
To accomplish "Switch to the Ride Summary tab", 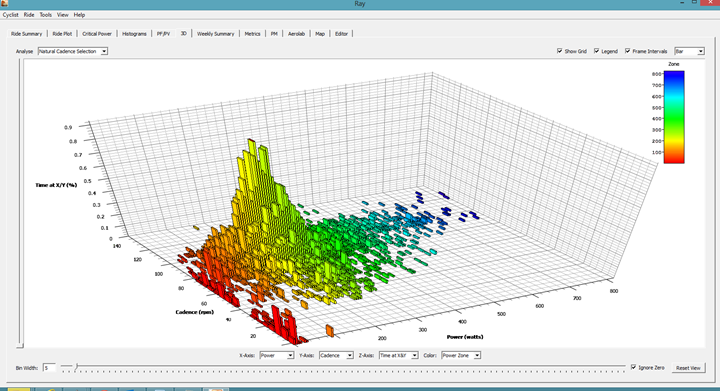I will click(x=27, y=34).
